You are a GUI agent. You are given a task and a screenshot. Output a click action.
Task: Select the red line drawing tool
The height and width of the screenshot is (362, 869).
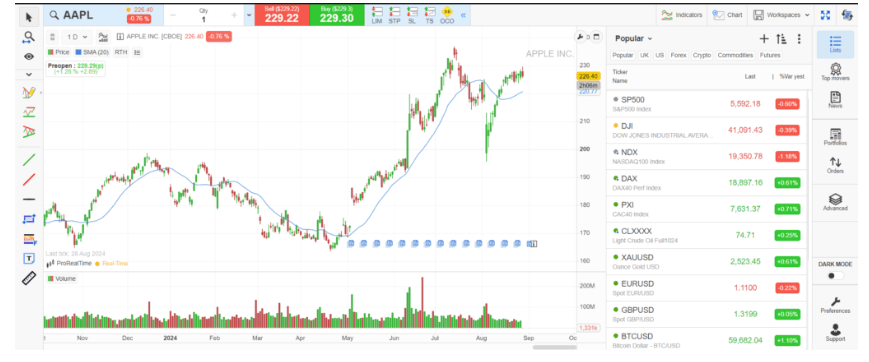click(29, 180)
